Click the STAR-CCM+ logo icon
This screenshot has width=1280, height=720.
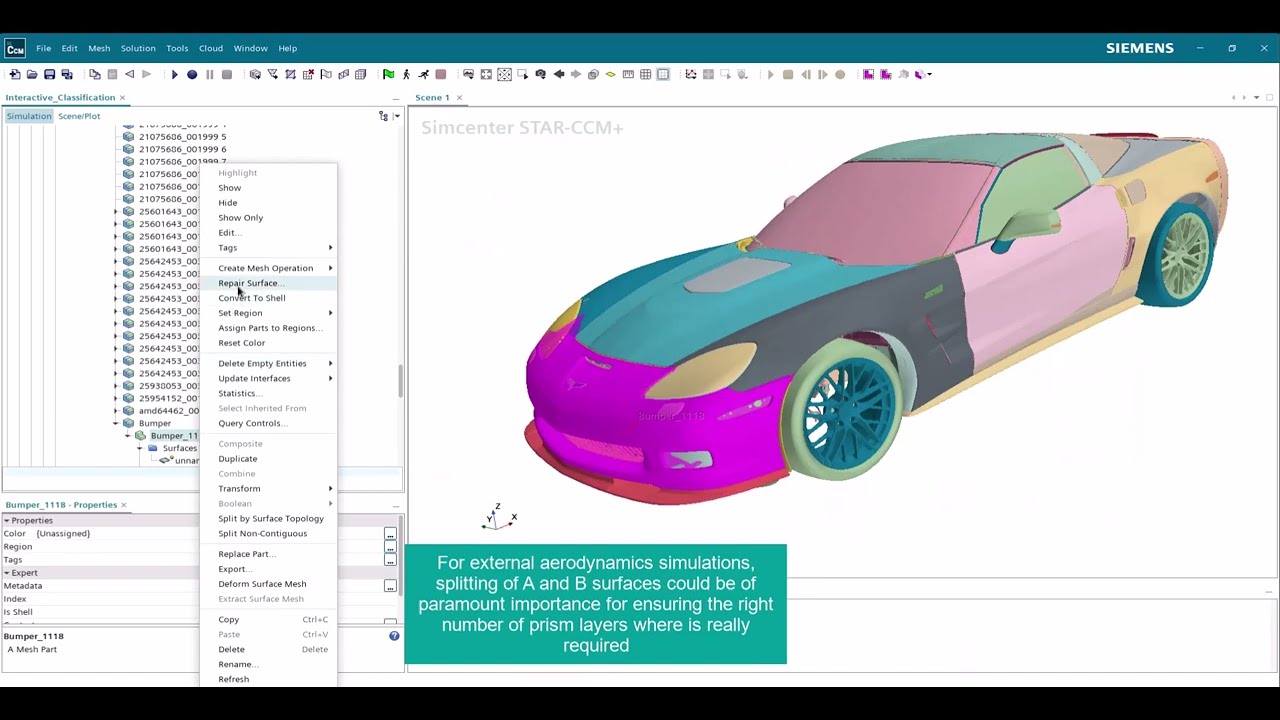click(15, 48)
